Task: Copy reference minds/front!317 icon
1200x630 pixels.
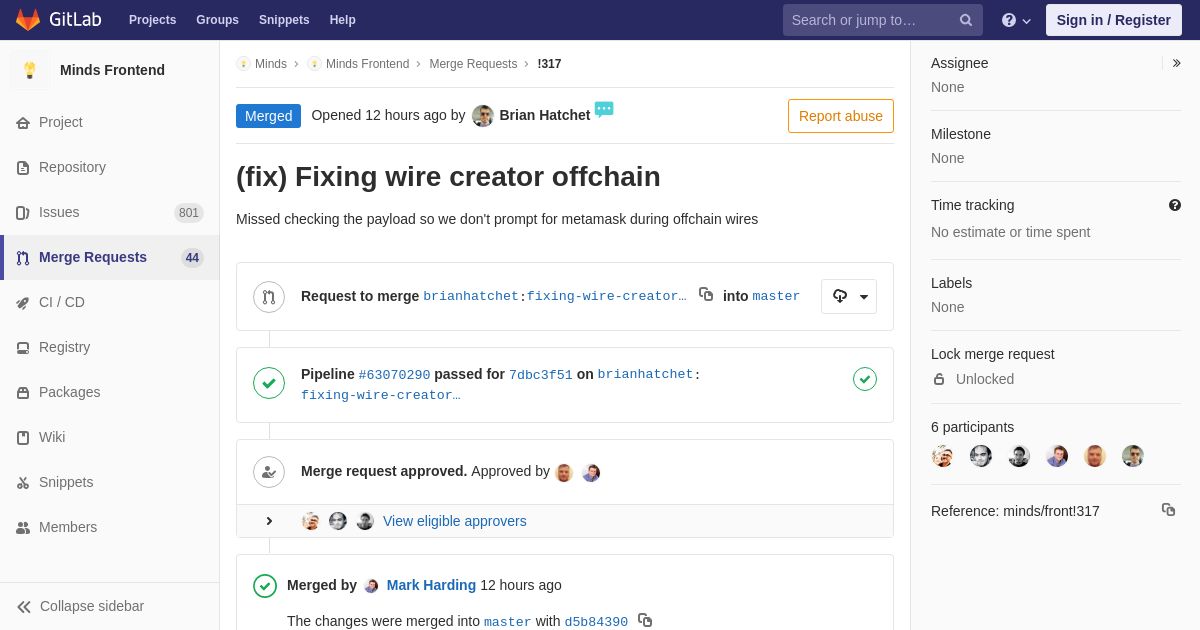Action: tap(1168, 510)
